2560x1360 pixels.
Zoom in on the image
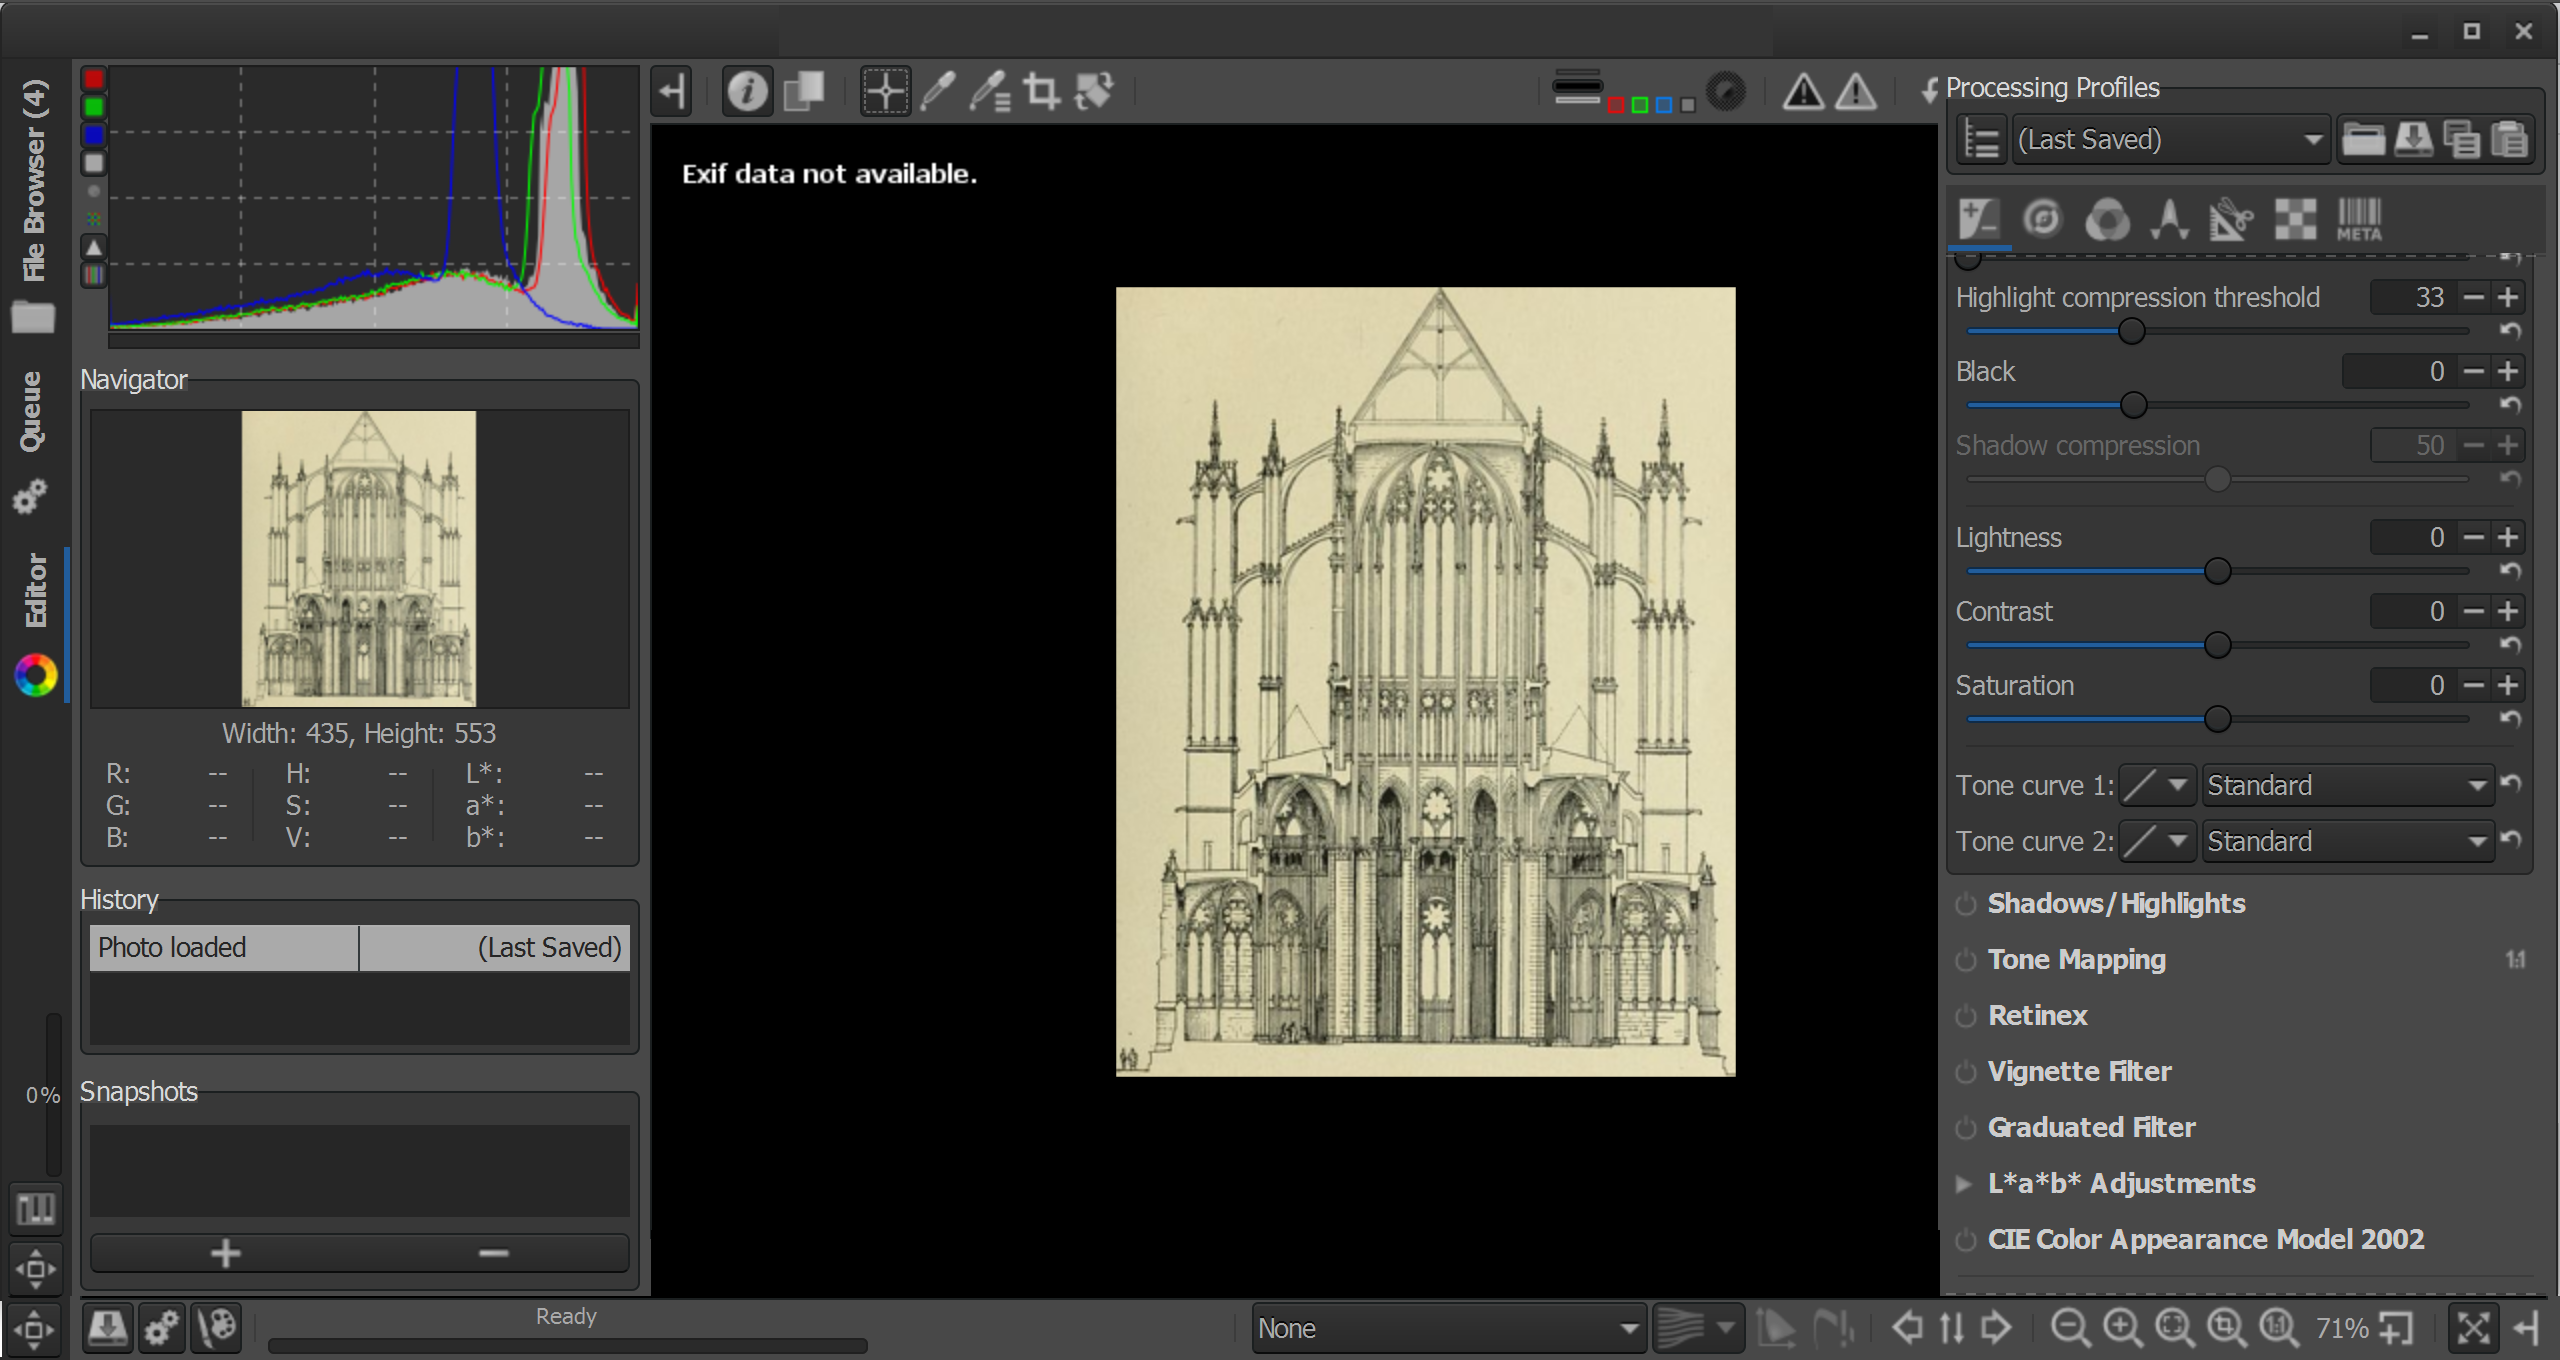point(2122,1328)
